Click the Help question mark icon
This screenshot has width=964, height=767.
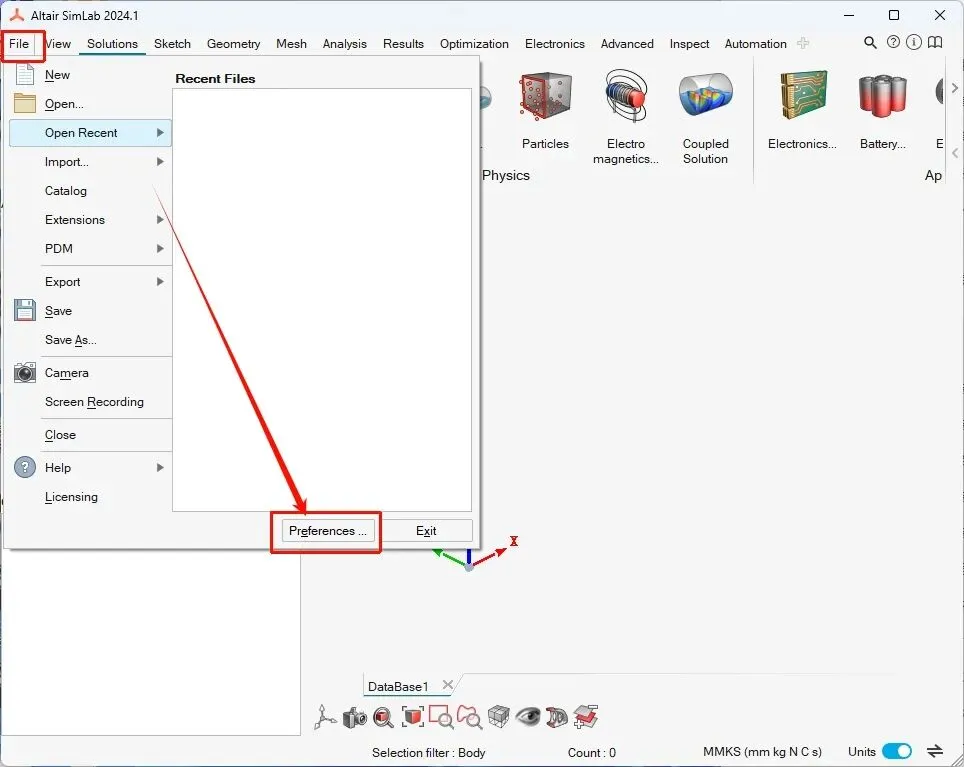25,467
